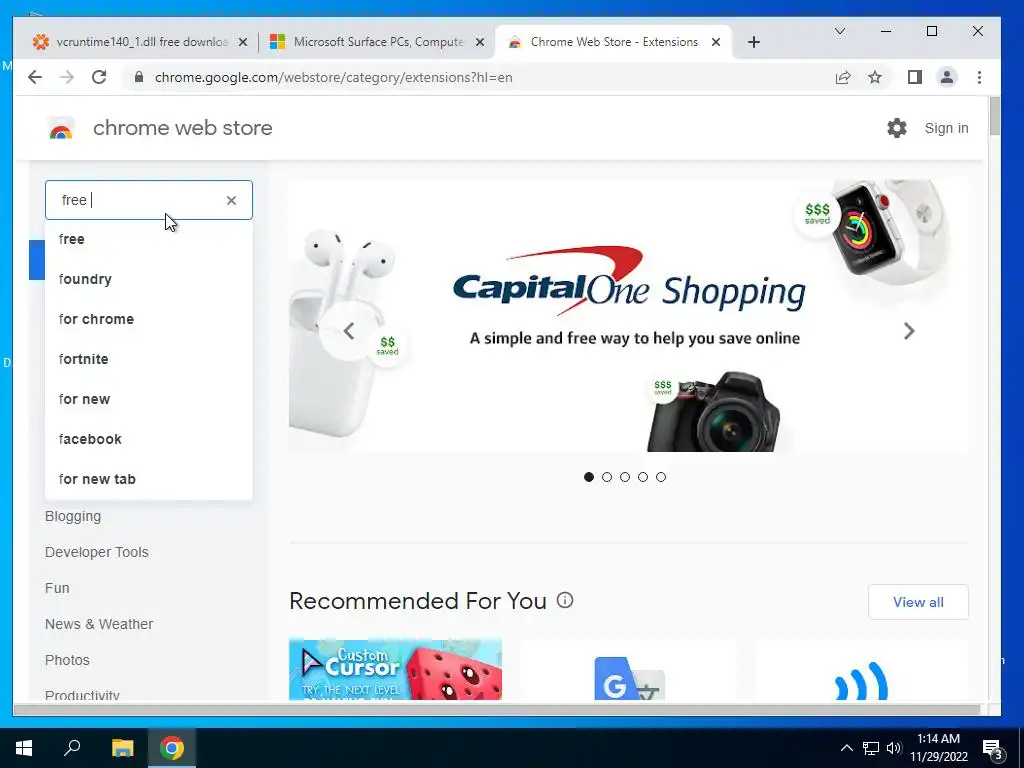The width and height of the screenshot is (1024, 768).
Task: Choose the 'facebook' suggestion
Action: coord(149,439)
